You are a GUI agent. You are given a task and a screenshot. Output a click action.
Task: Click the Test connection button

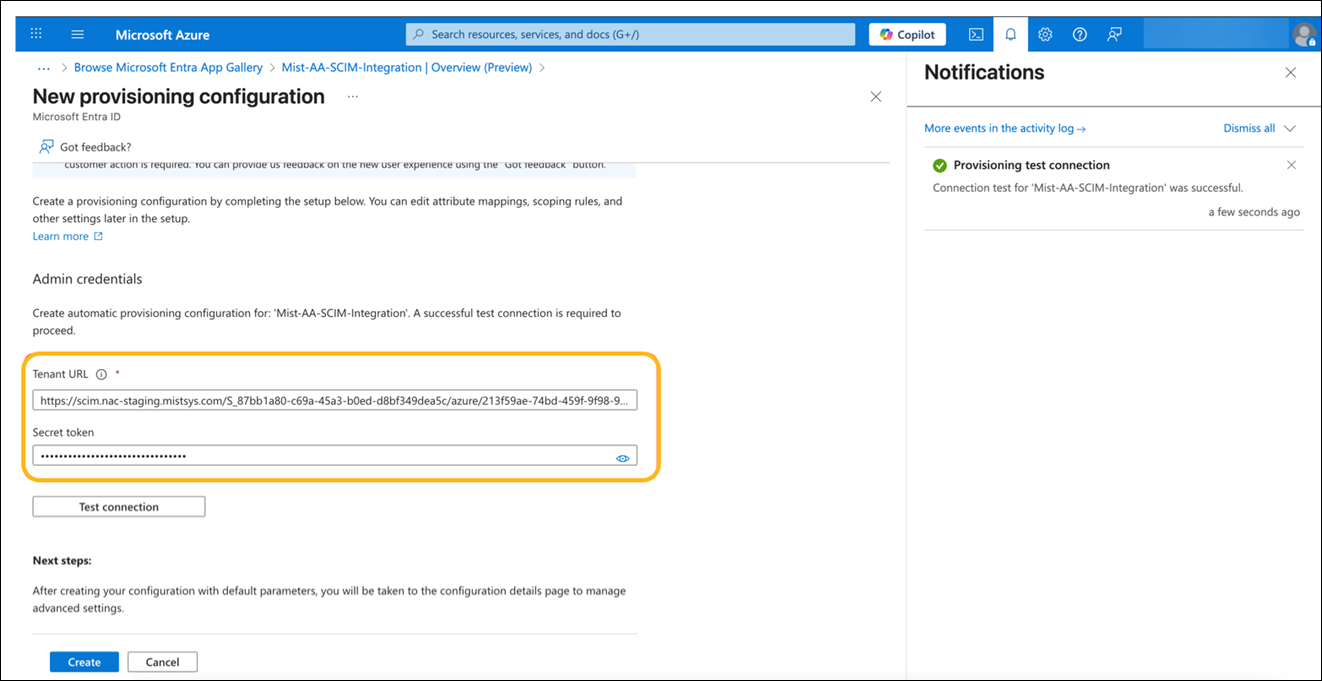(118, 506)
